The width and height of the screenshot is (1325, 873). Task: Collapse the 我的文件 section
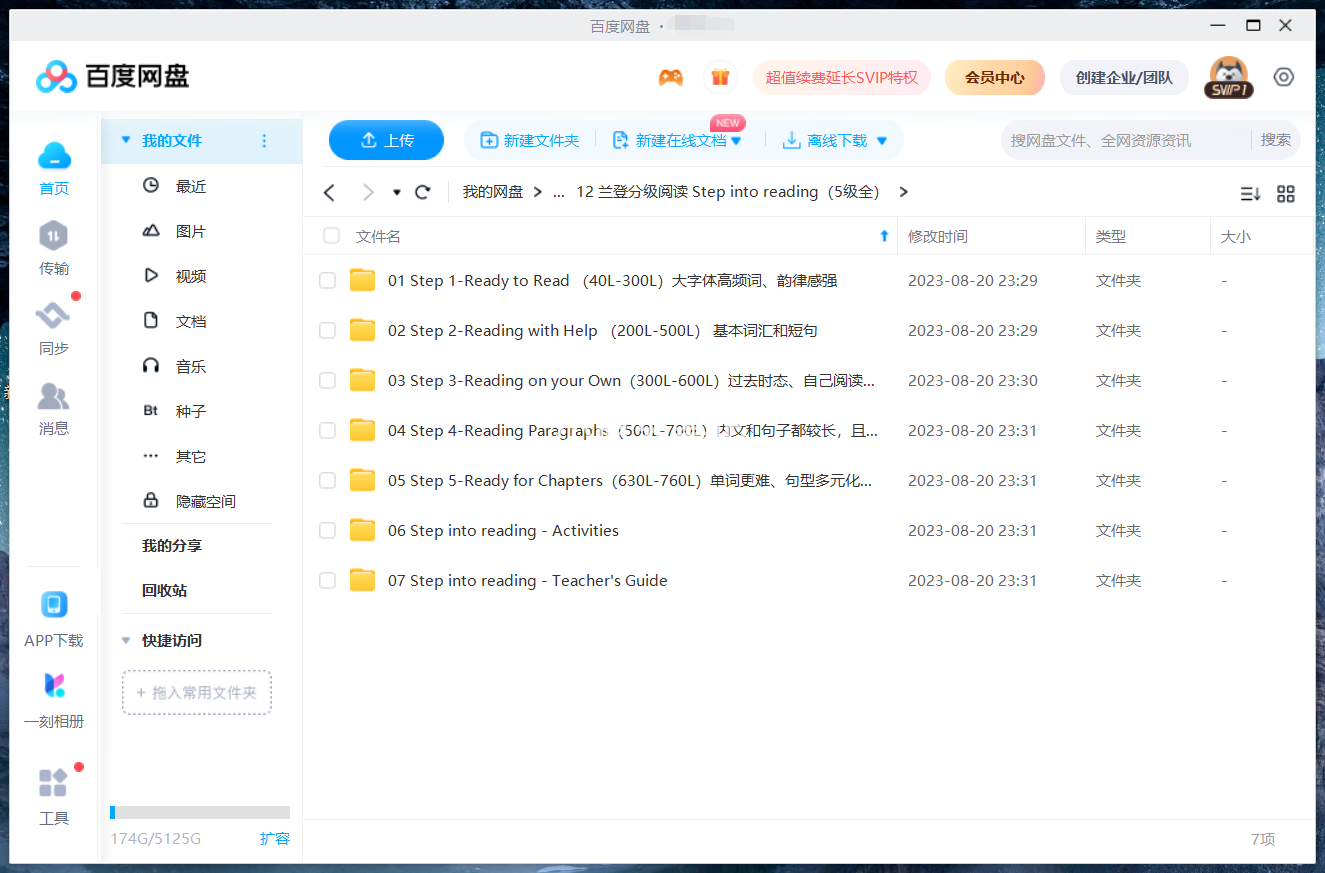(x=124, y=141)
